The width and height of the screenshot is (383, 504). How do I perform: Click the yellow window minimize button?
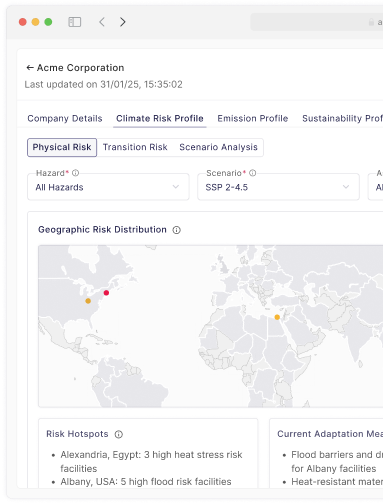(35, 22)
